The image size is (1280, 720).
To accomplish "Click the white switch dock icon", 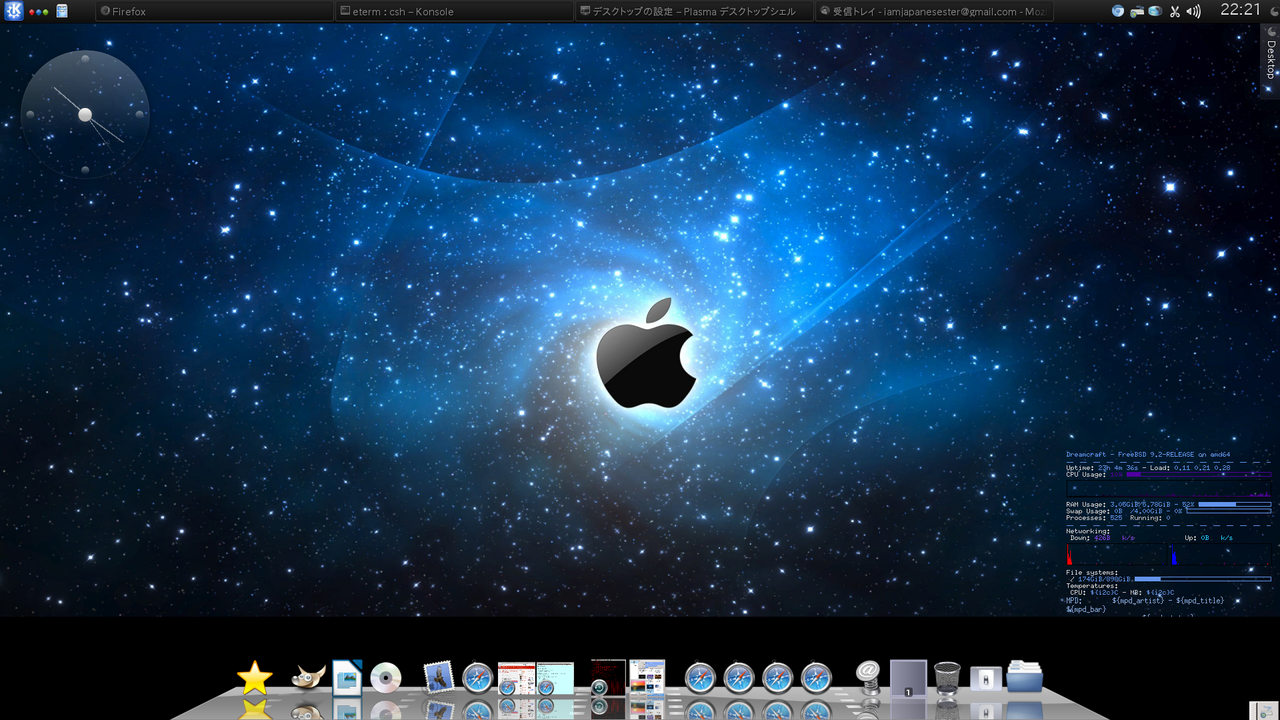I will click(x=986, y=679).
